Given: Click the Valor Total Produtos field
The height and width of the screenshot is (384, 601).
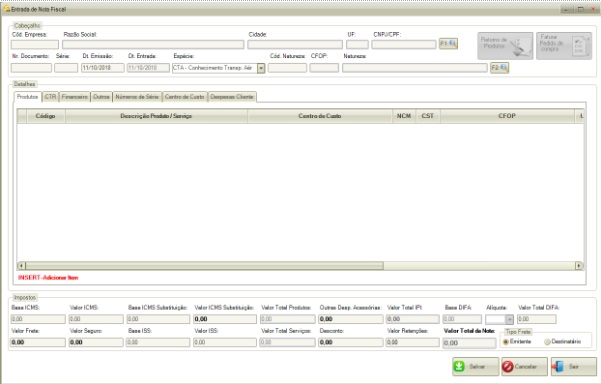Looking at the screenshot, I should 287,319.
